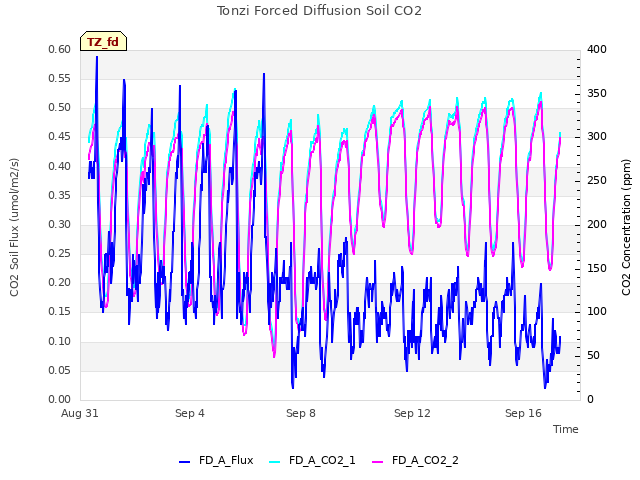640x480 pixels.
Task: Click the Sep 12 x-axis label
Action: click(412, 413)
